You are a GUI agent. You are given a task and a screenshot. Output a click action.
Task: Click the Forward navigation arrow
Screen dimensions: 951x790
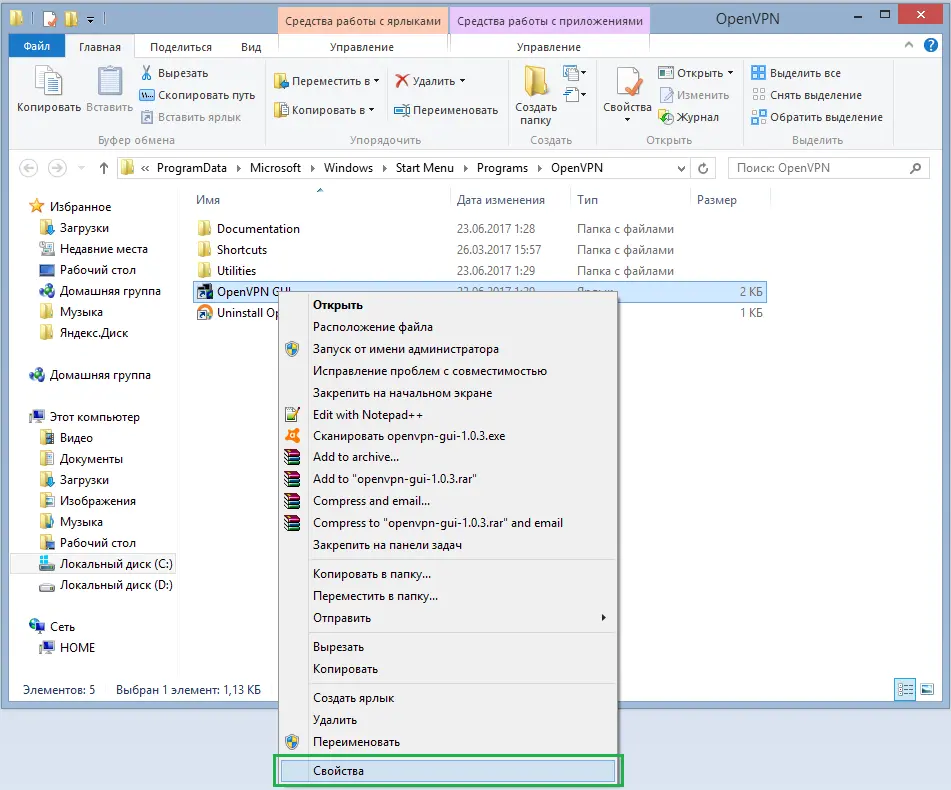click(57, 168)
